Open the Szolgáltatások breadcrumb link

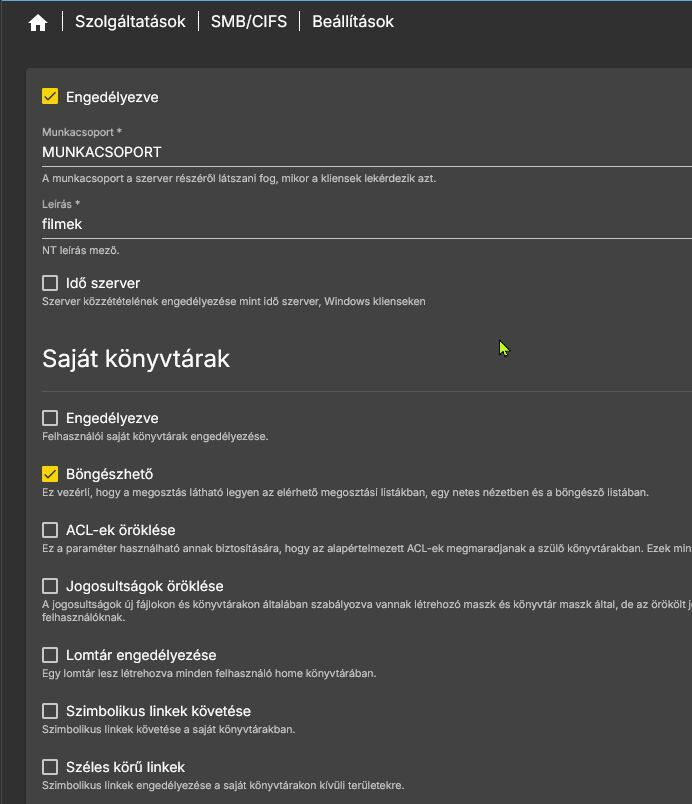(x=130, y=21)
